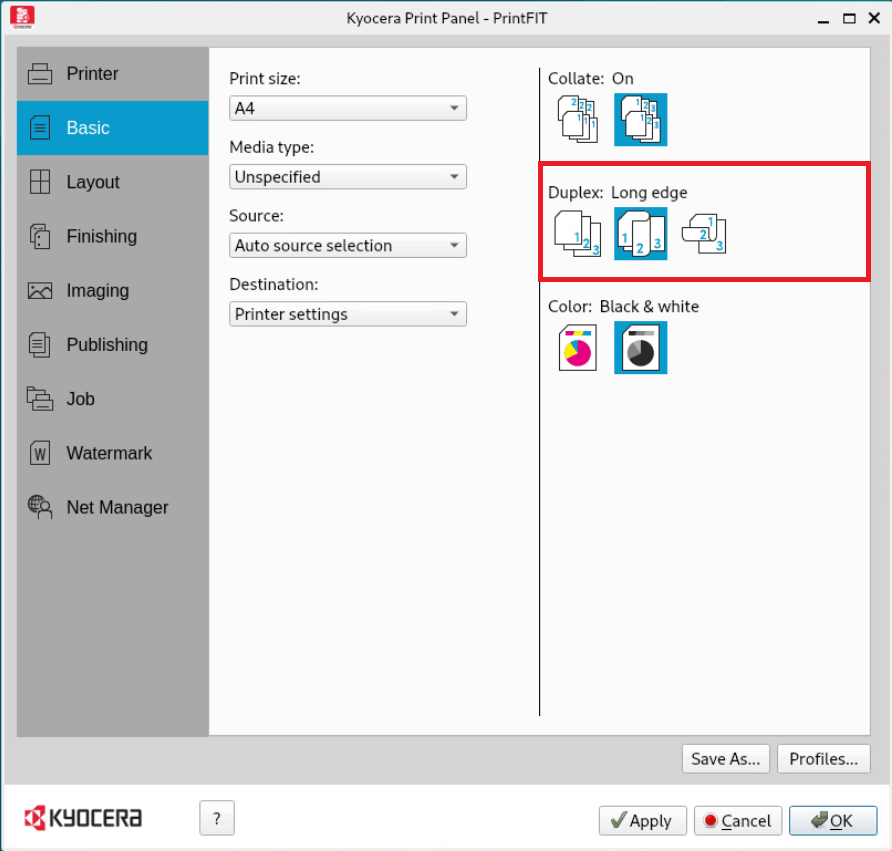Viewport: 892px width, 851px height.
Task: Go to the Layout tab label
Action: (93, 182)
